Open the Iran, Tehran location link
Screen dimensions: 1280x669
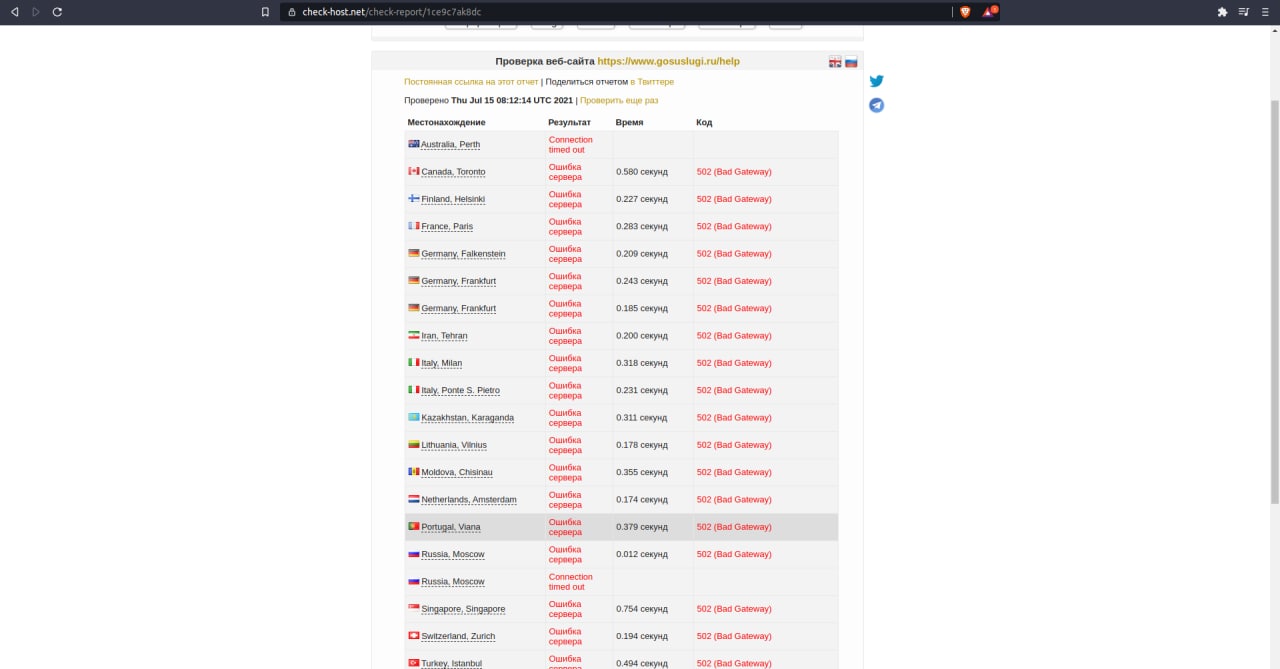[x=444, y=336]
